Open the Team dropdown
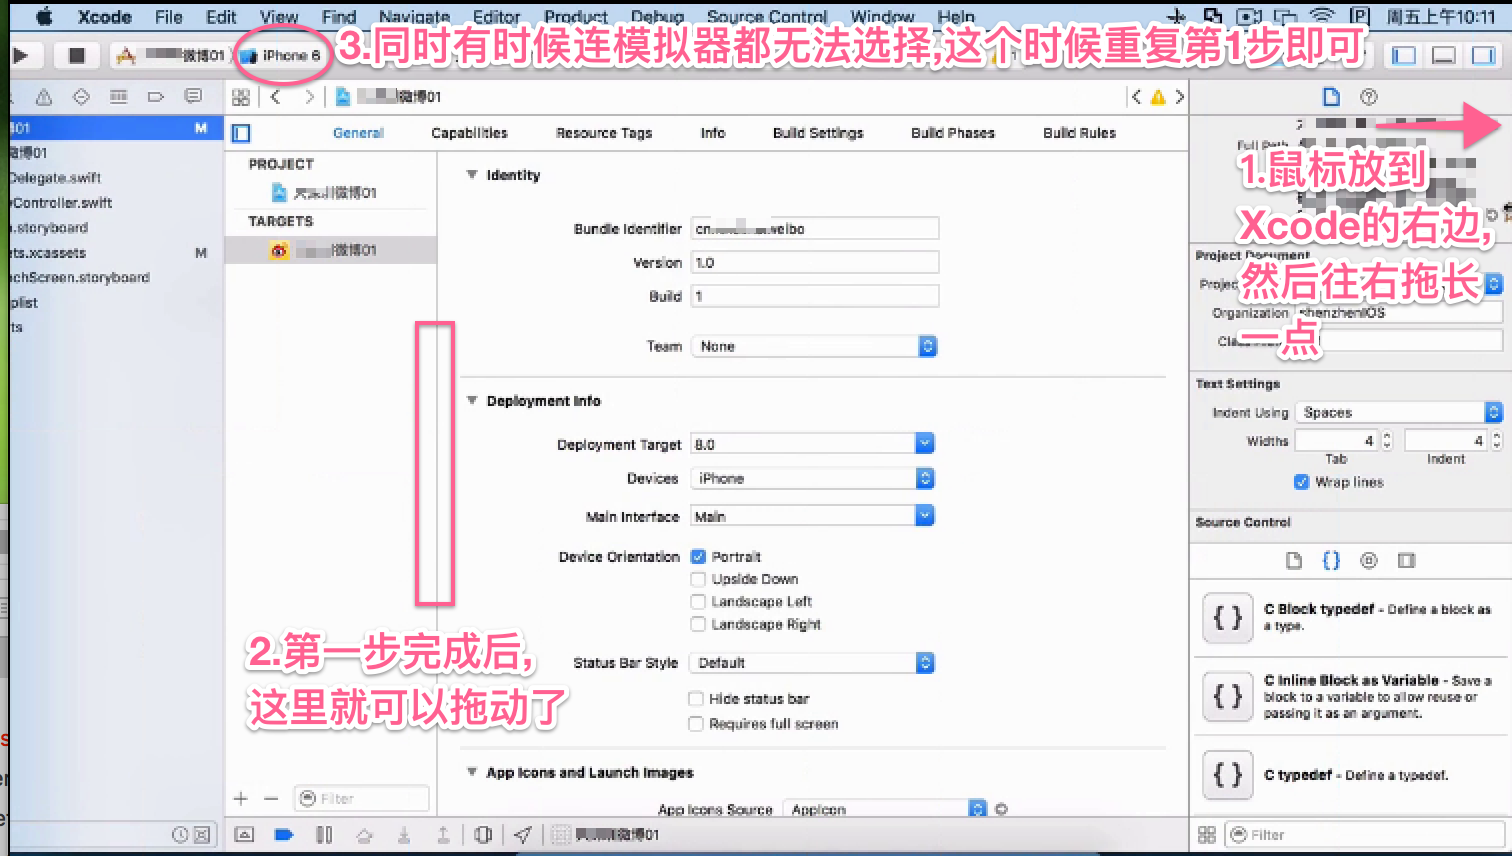 (x=814, y=346)
